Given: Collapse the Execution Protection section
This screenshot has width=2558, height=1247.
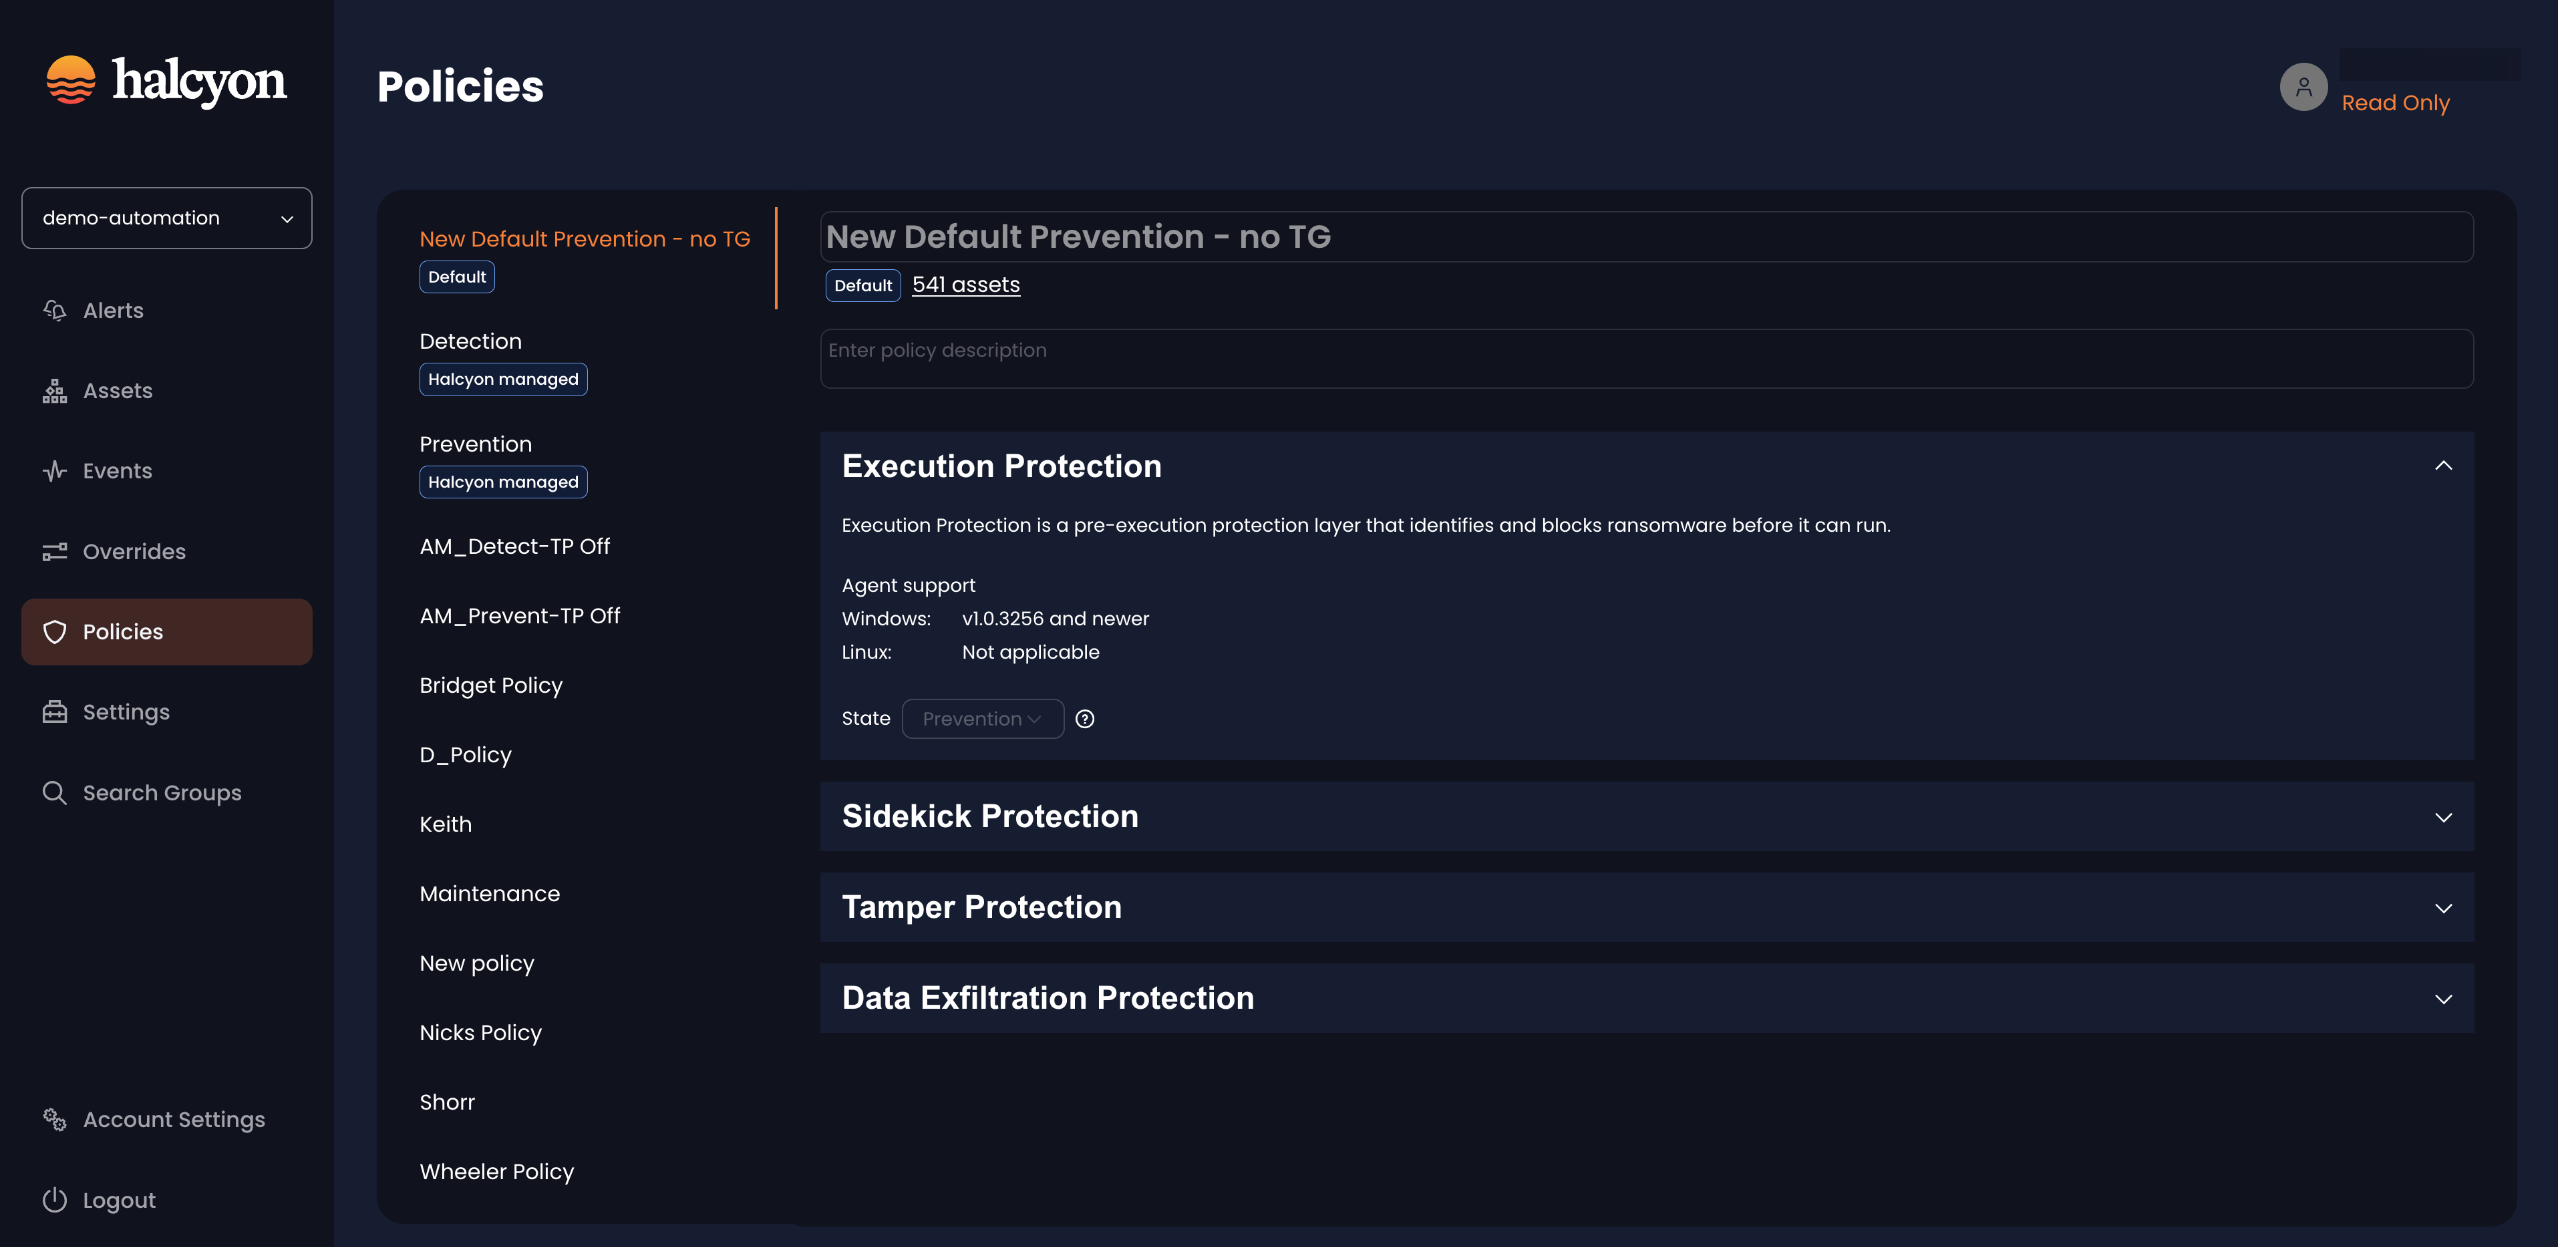Looking at the screenshot, I should [x=2443, y=465].
